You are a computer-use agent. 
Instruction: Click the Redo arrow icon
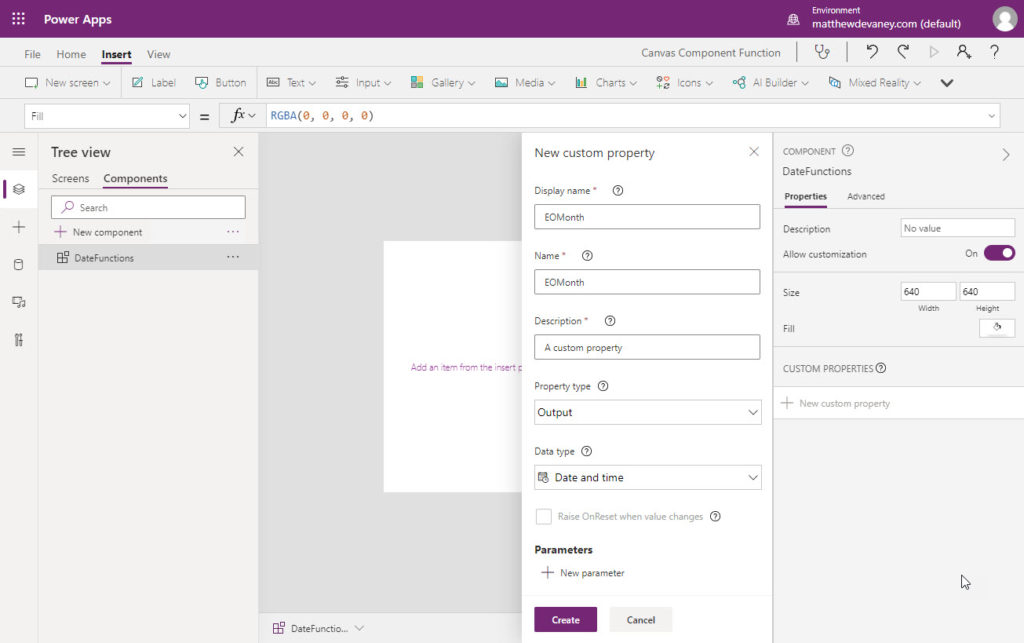[903, 52]
